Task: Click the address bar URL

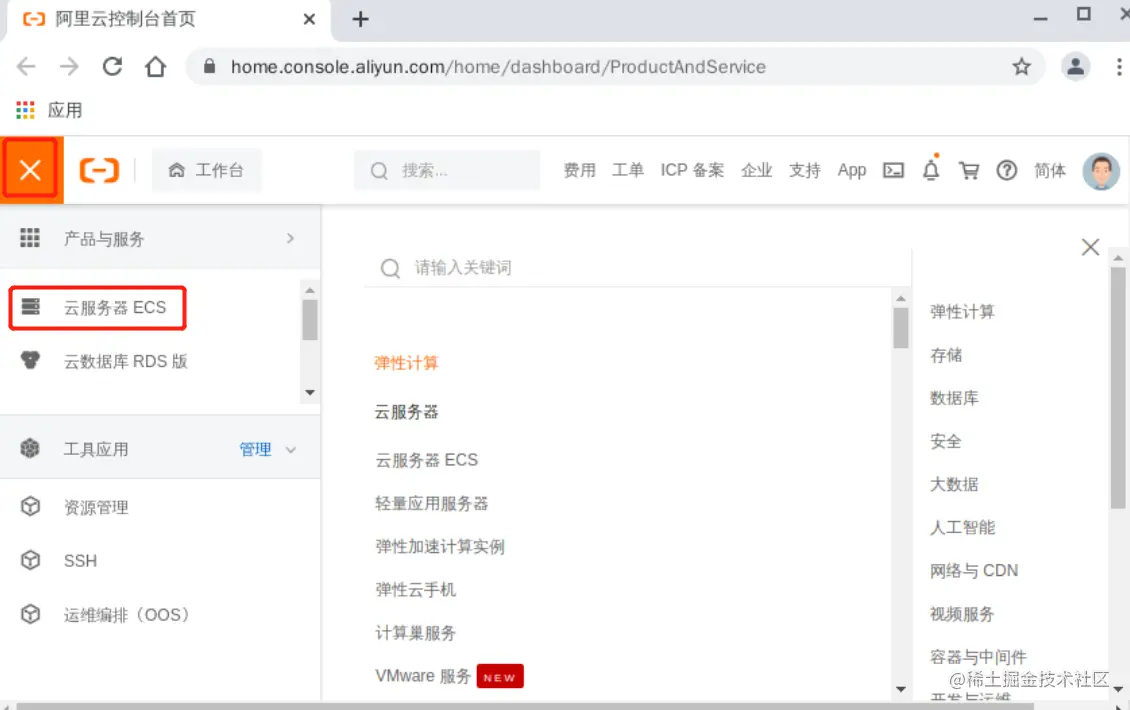Action: pos(498,67)
